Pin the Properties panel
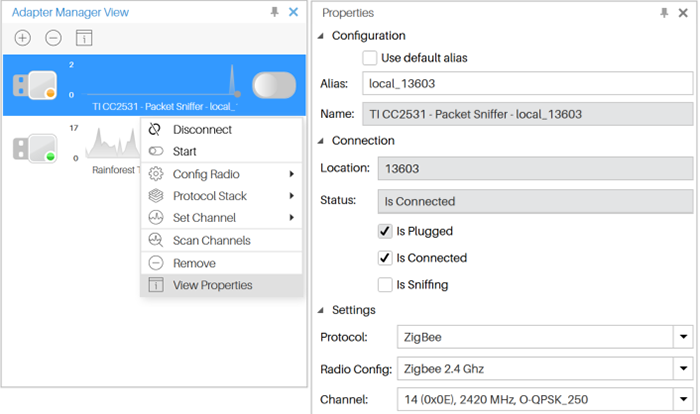The width and height of the screenshot is (700, 414). pos(664,13)
